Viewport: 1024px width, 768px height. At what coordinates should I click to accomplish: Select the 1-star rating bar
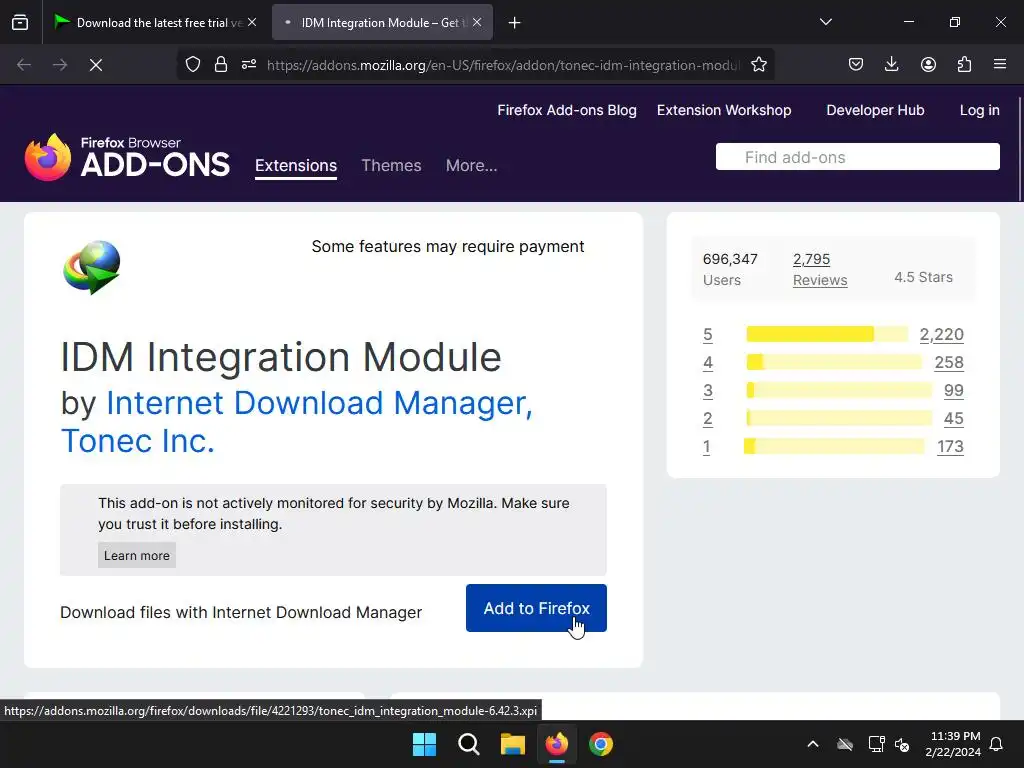[834, 447]
